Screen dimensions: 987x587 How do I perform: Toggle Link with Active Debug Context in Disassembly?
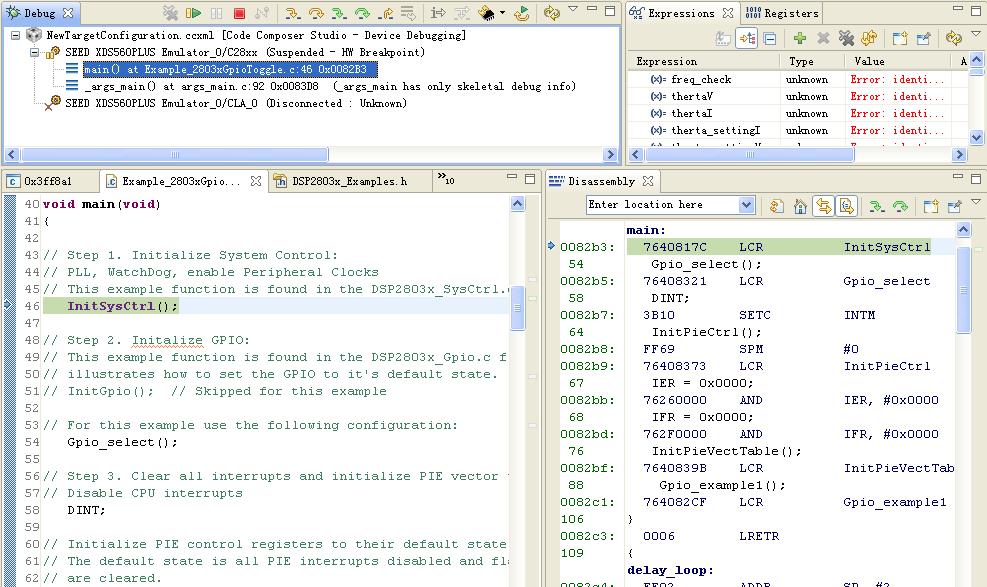click(x=823, y=206)
